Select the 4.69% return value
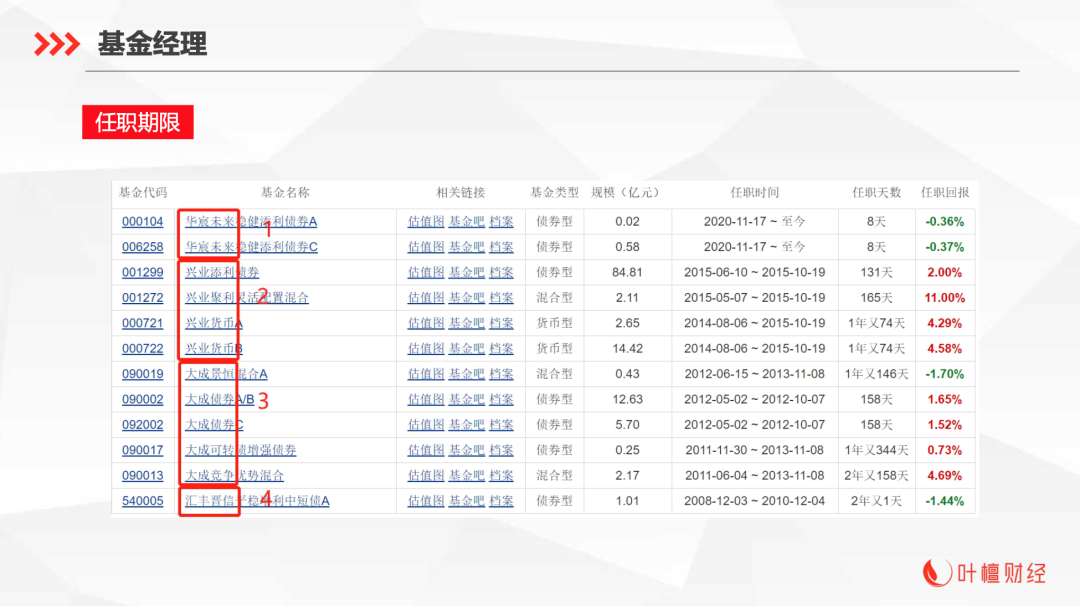Image resolution: width=1080 pixels, height=606 pixels. tap(944, 477)
